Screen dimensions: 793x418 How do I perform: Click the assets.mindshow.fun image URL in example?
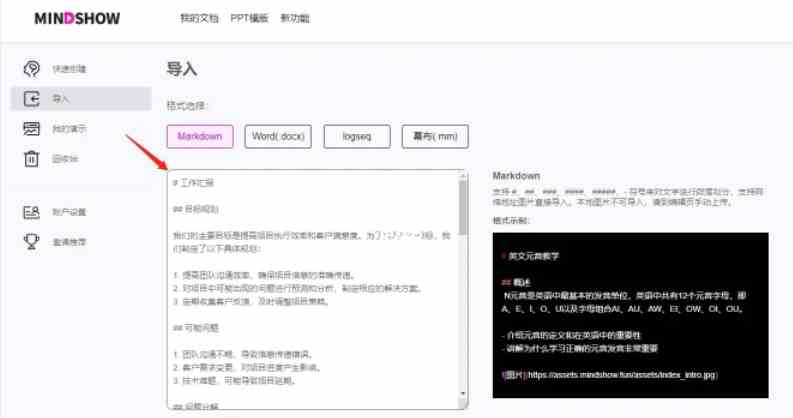click(622, 375)
